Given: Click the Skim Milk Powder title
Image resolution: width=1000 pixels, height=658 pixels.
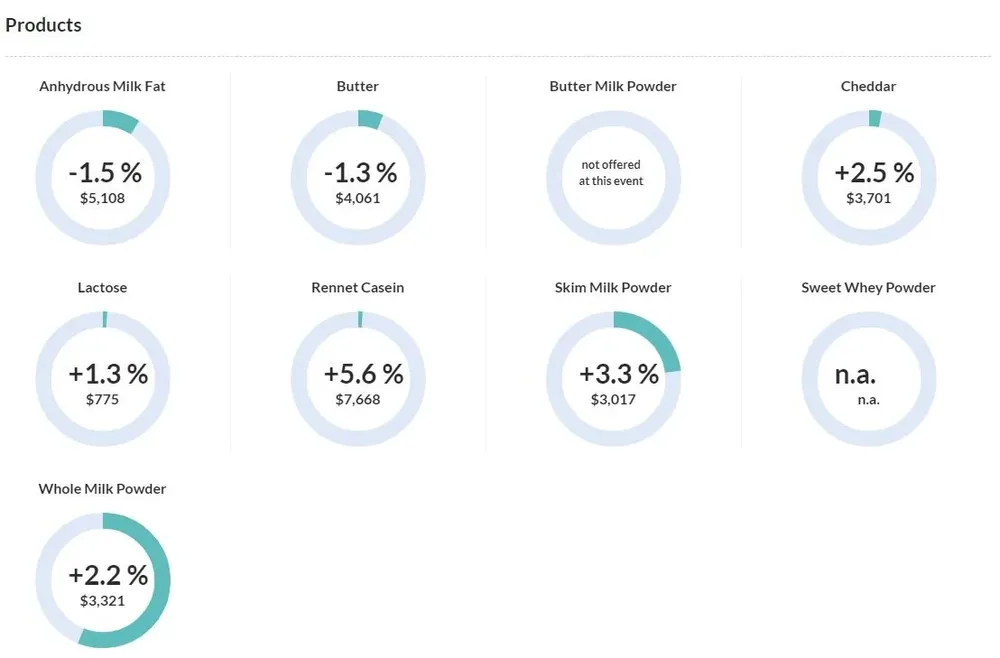Looking at the screenshot, I should (x=612, y=287).
